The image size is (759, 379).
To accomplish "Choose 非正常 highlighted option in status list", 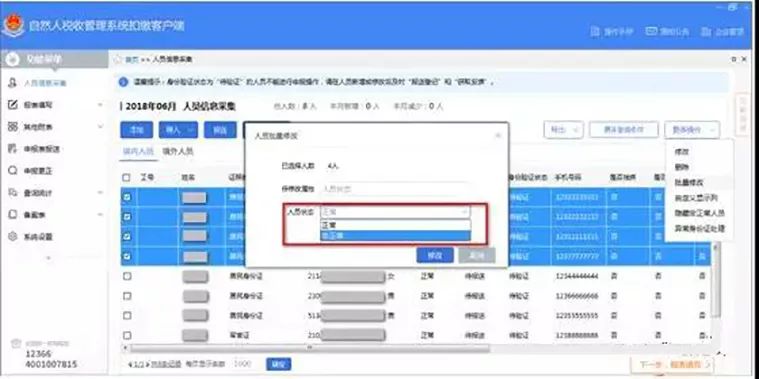I will pos(395,236).
